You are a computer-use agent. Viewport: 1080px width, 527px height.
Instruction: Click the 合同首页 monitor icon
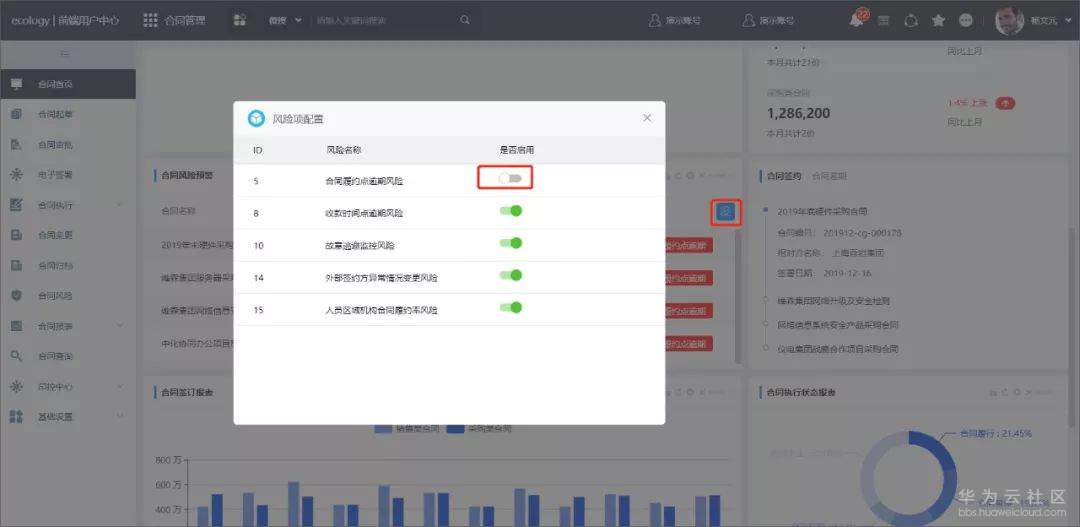(17, 84)
